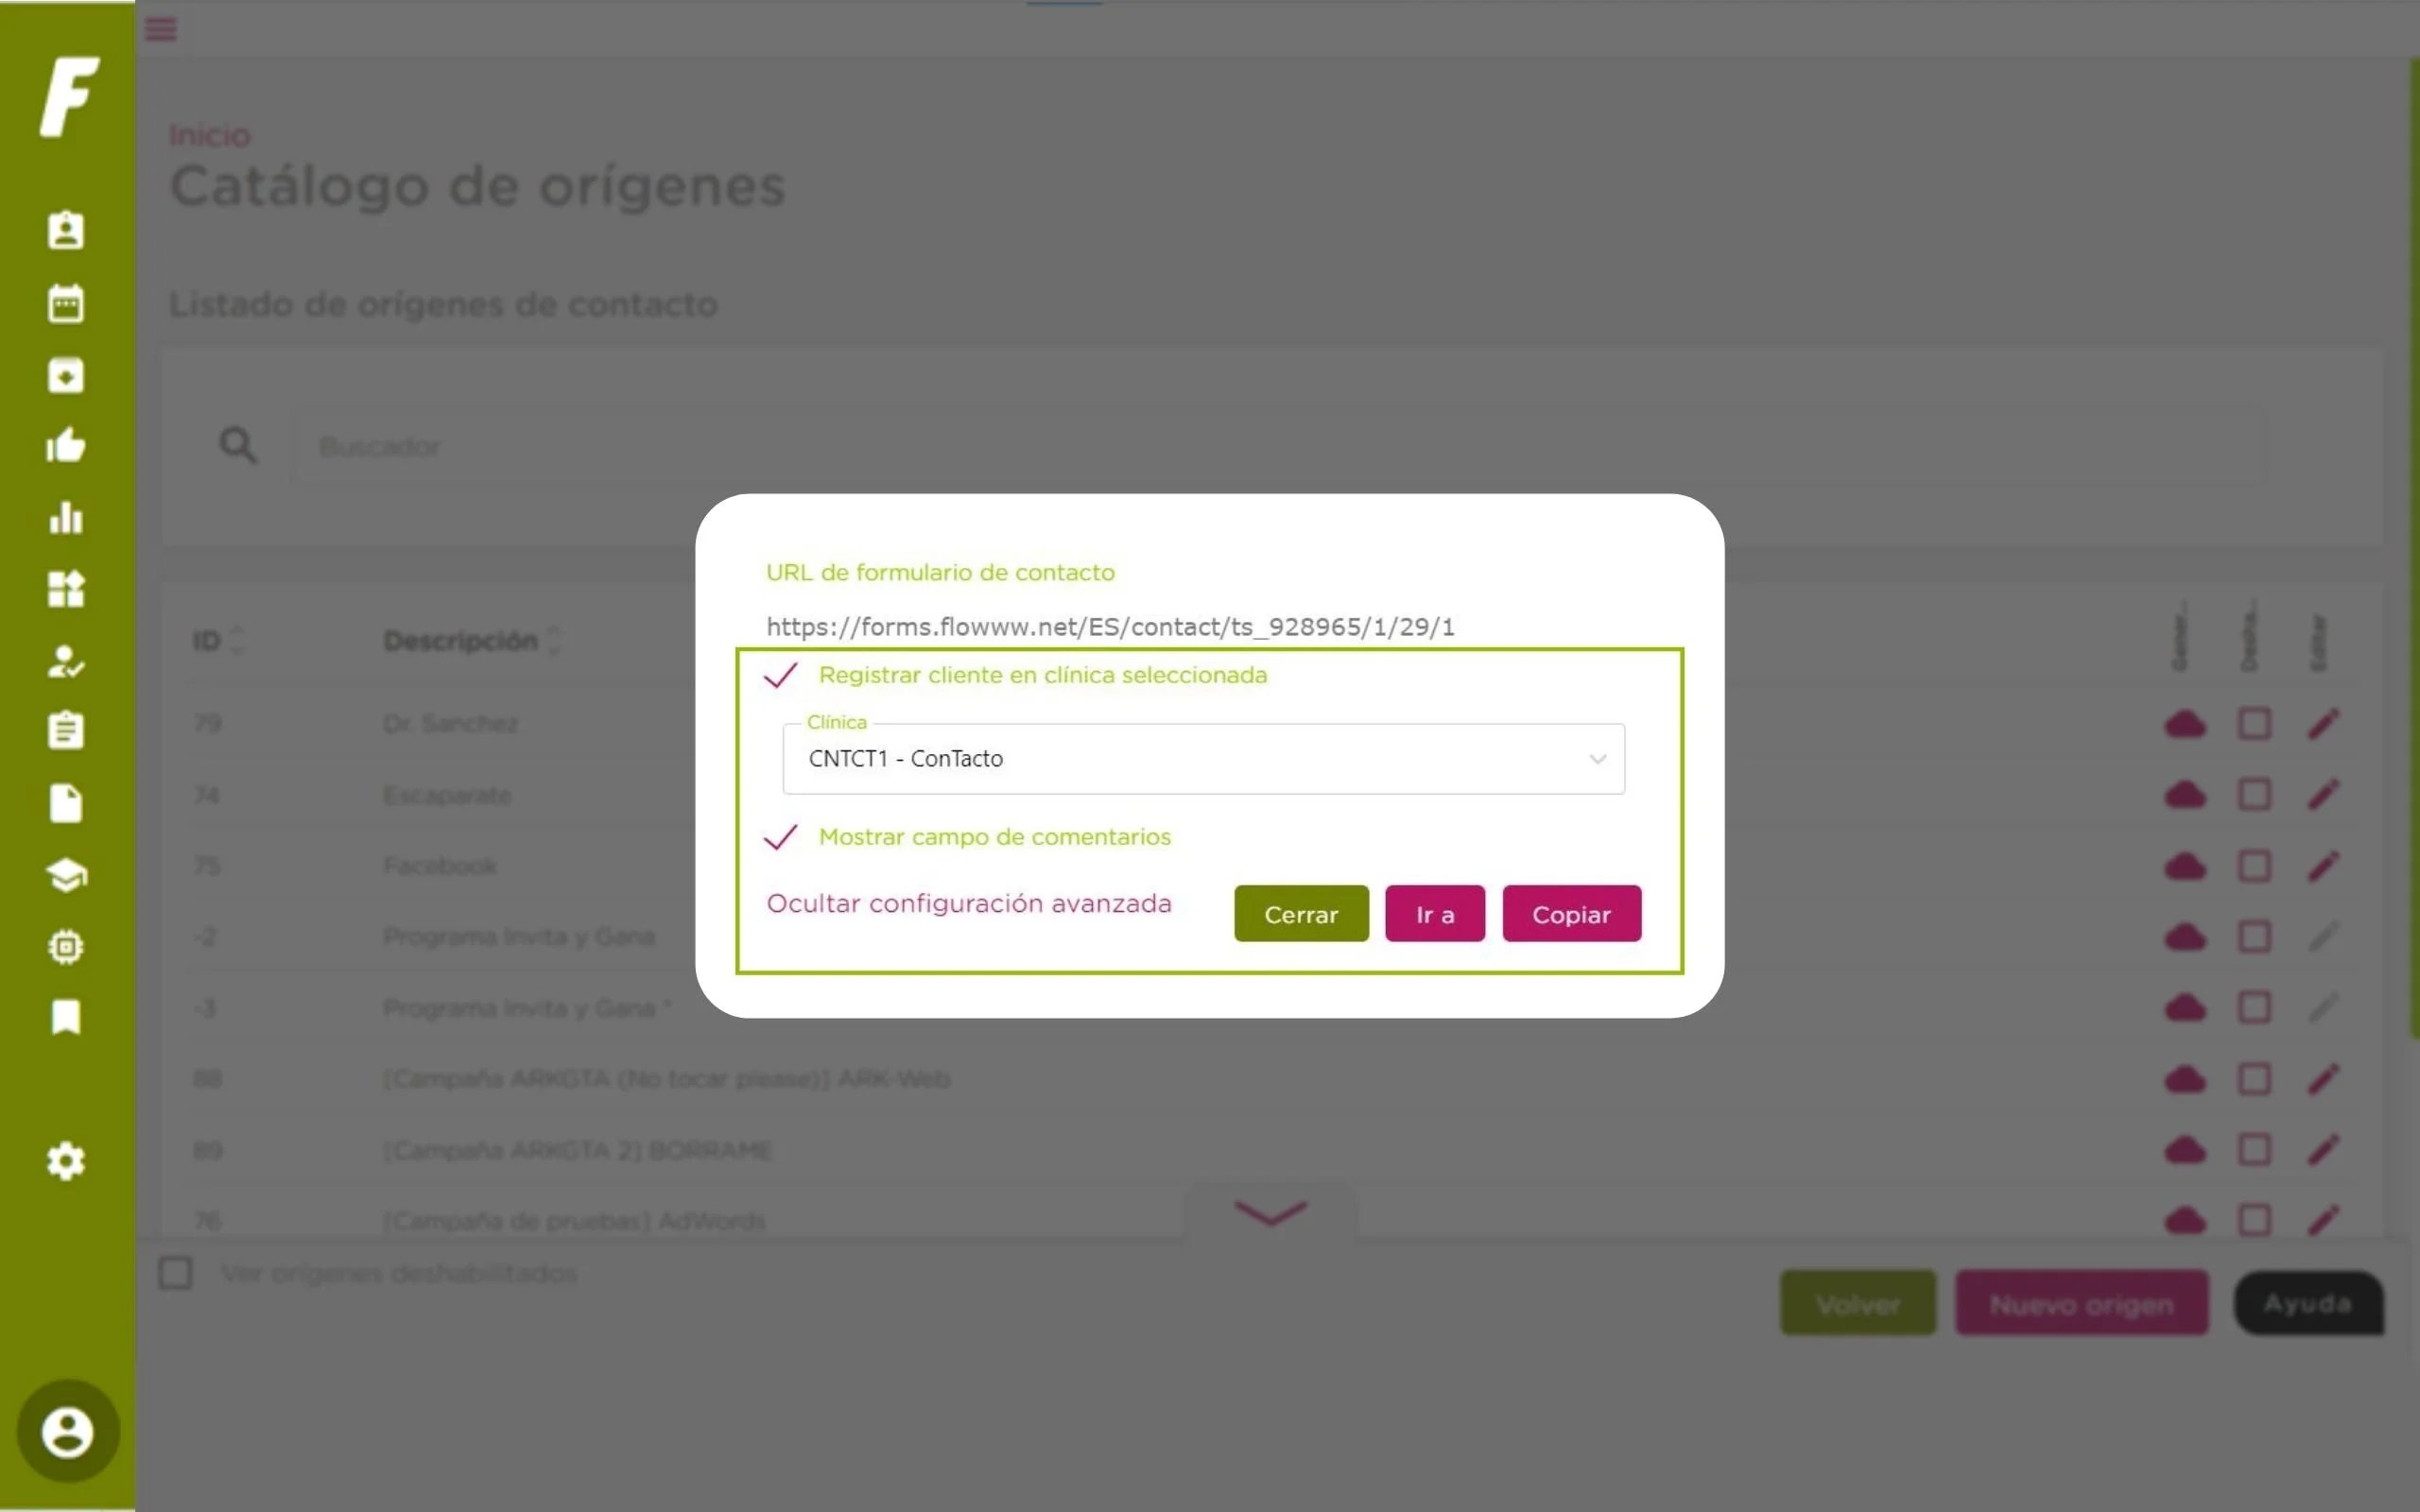Screen dimensions: 2420x1512
Task: Click the Flowww F logo
Action: coord(69,97)
